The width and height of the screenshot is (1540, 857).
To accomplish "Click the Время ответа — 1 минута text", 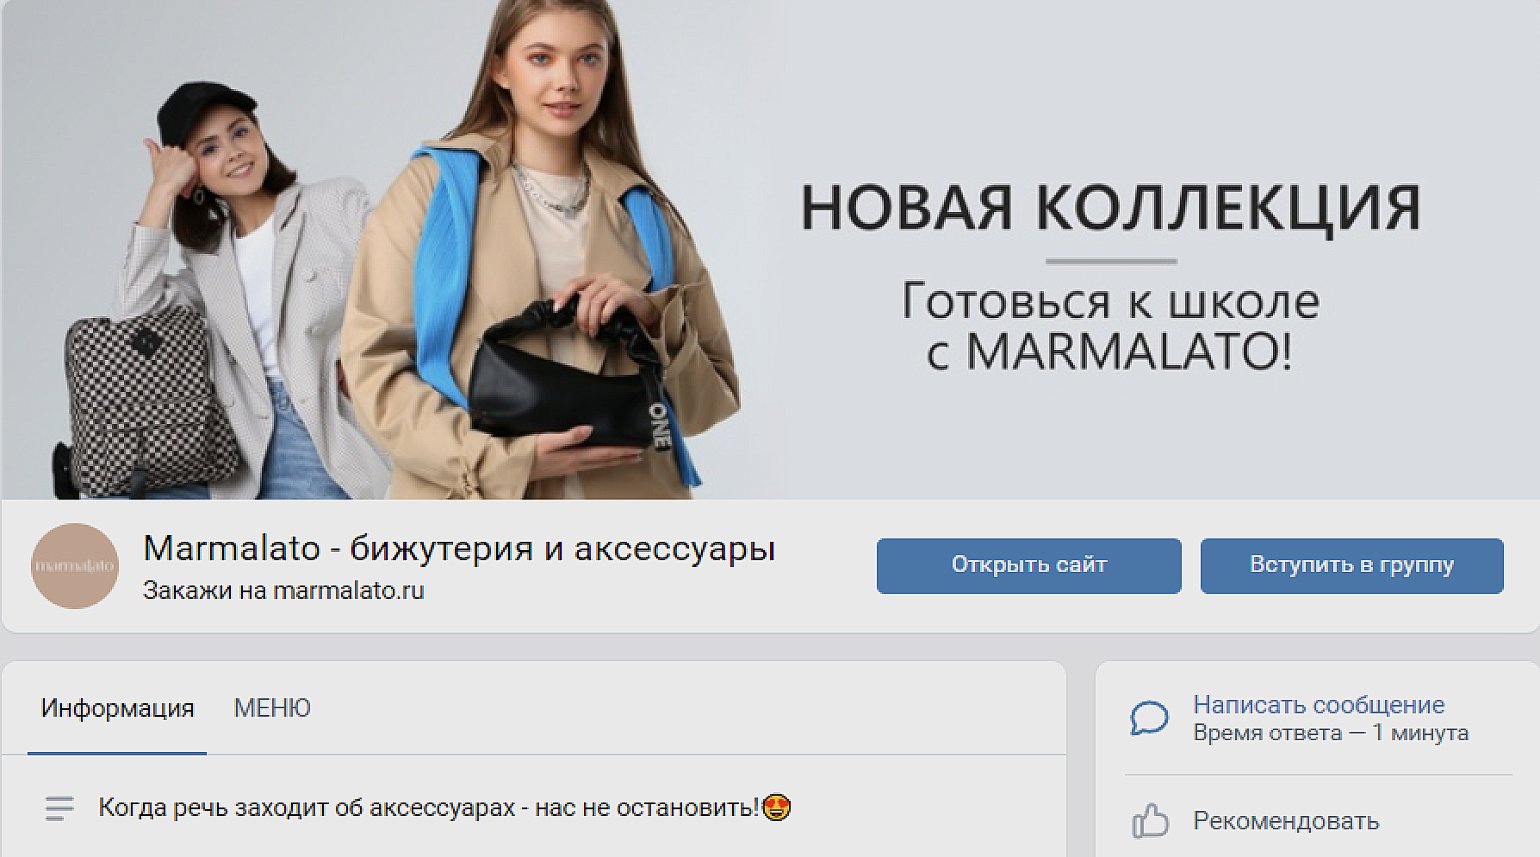I will [x=1330, y=732].
